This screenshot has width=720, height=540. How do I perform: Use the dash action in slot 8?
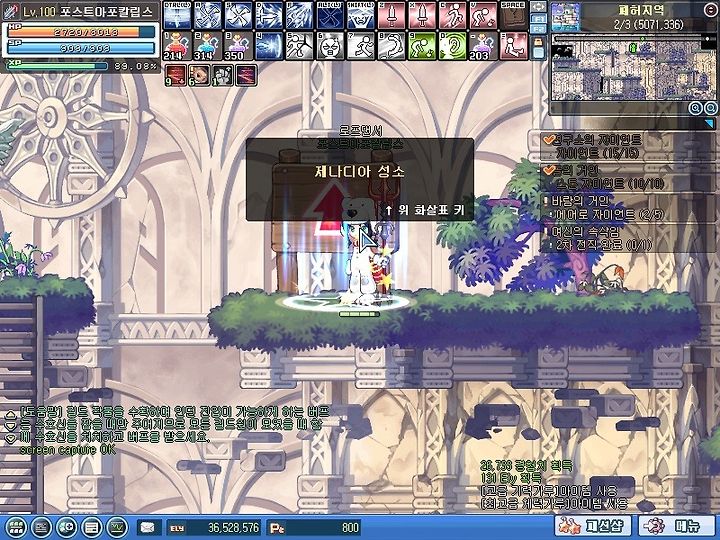pyautogui.click(x=391, y=46)
